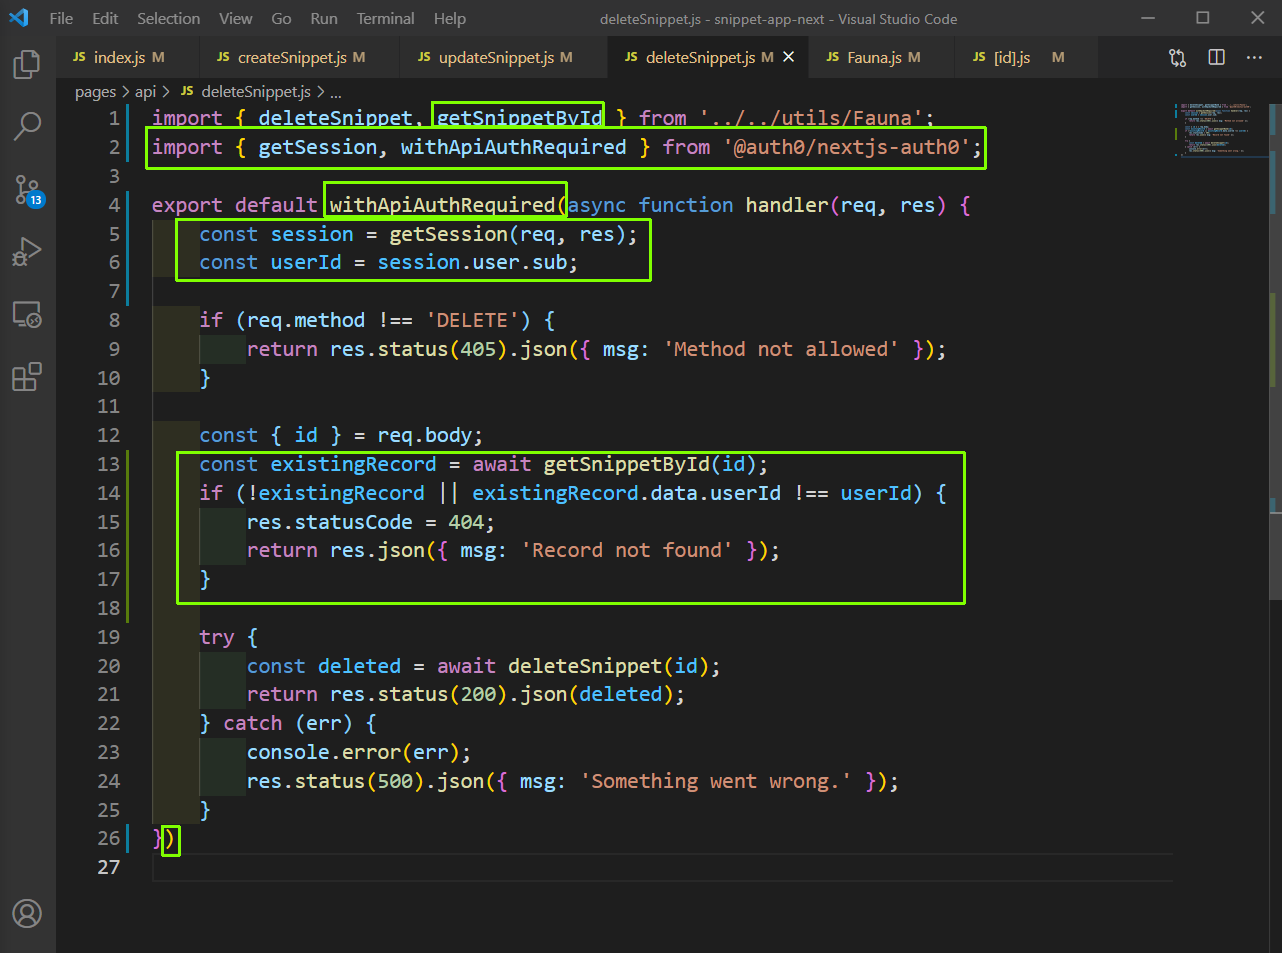The height and width of the screenshot is (953, 1282).
Task: Click 'api' in the breadcrumb
Action: (146, 92)
